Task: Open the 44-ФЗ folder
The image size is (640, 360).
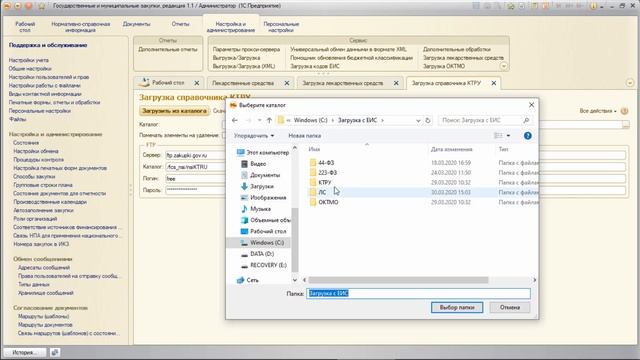Action: (x=326, y=163)
